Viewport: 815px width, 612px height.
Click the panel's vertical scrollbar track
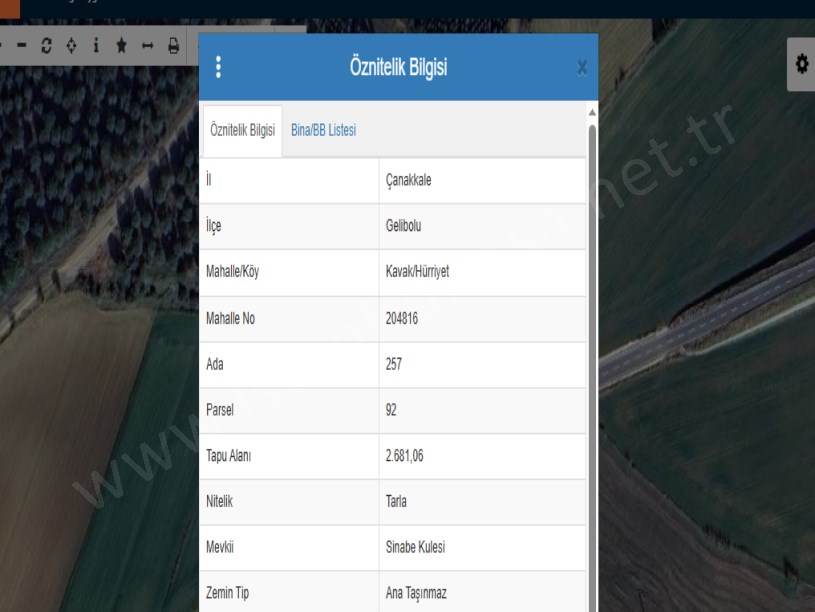pyautogui.click(x=592, y=350)
